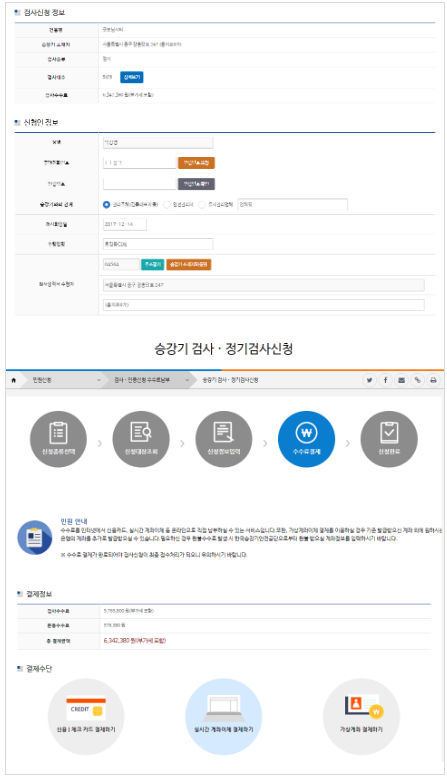Click the 수령방법 field
Screen dimensions: 447x779
point(158,244)
